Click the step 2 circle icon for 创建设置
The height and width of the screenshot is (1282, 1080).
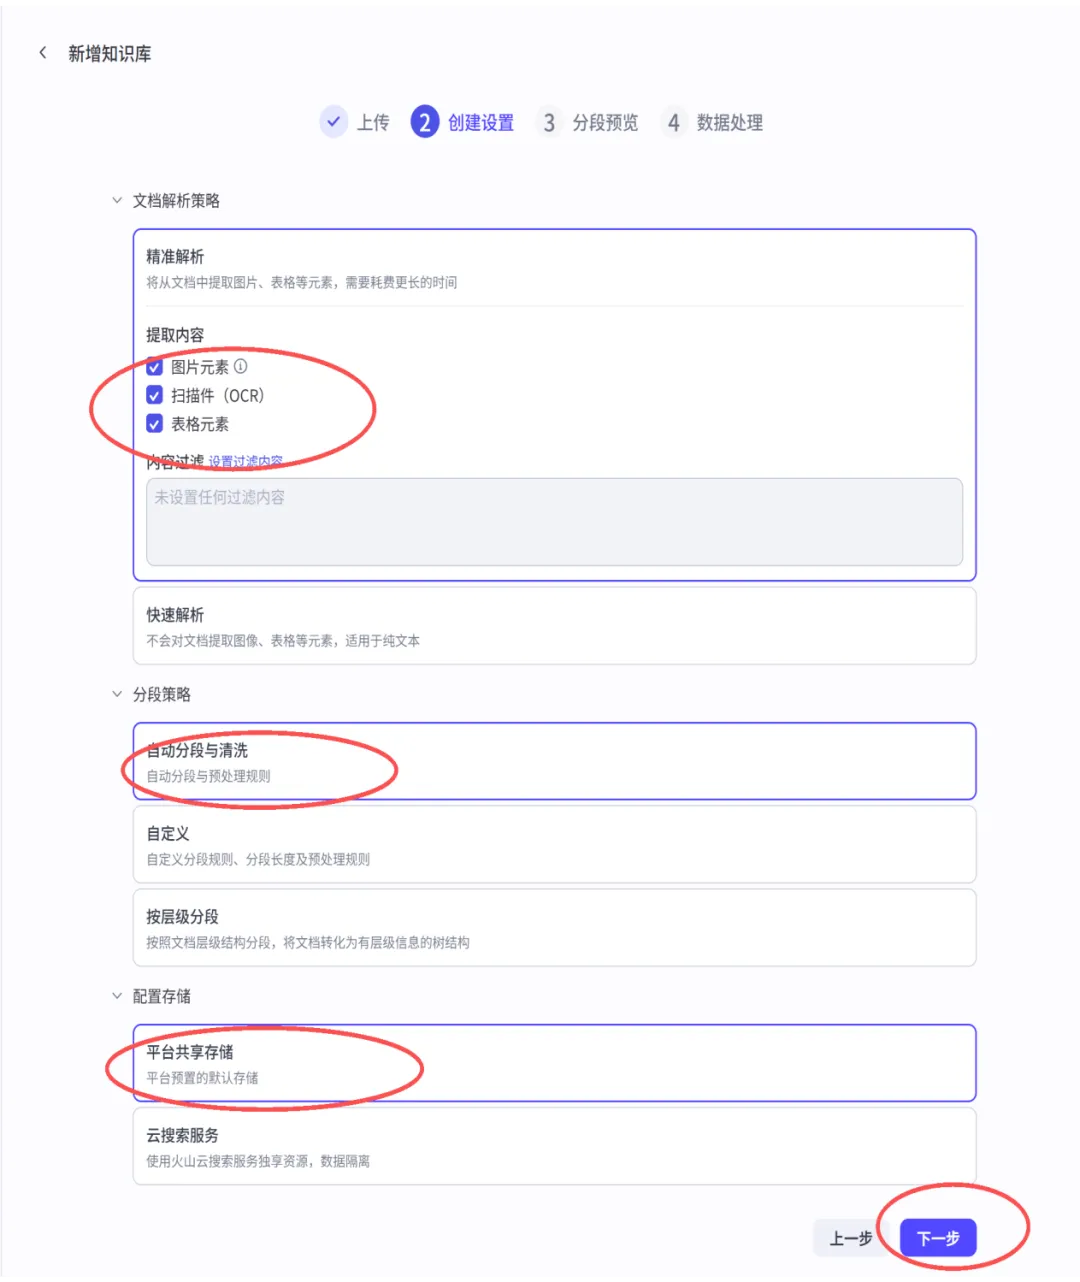click(425, 122)
